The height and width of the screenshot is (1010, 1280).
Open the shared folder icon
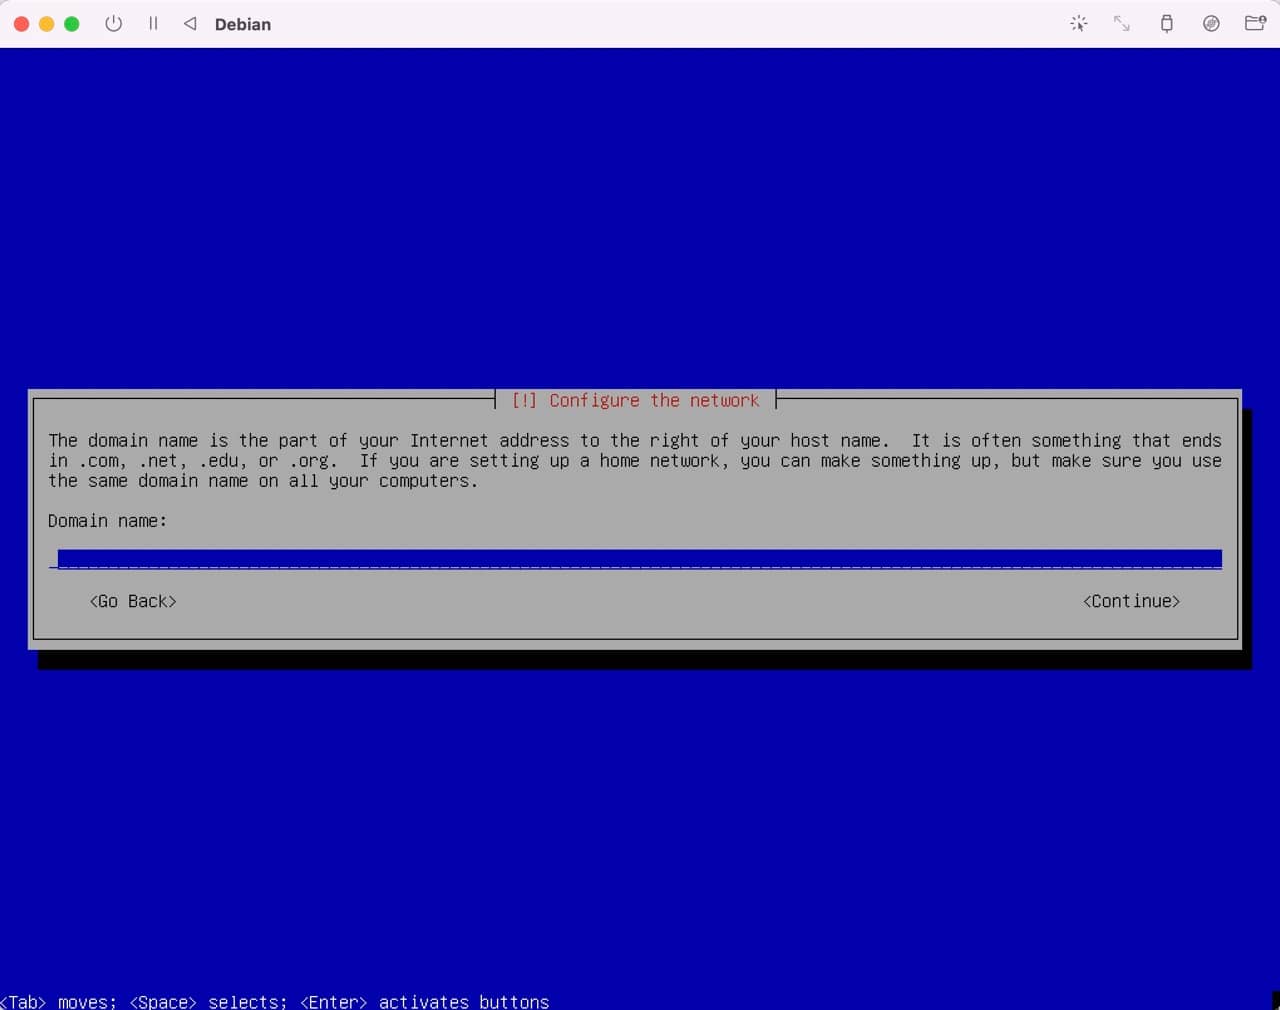click(1255, 23)
